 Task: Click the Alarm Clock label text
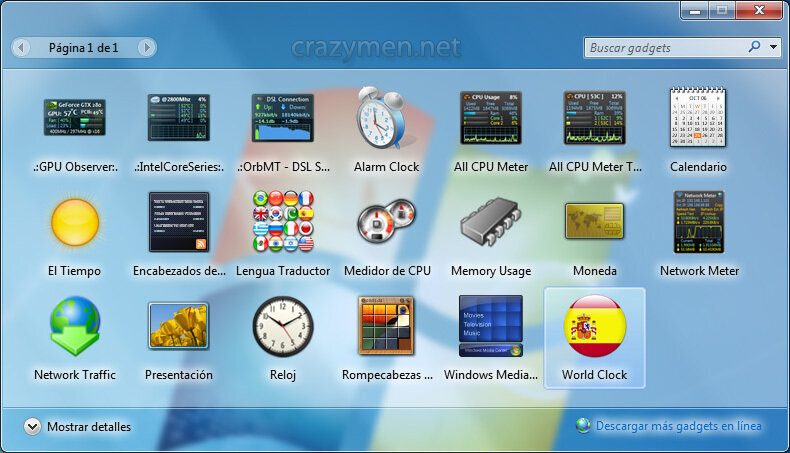(x=386, y=167)
